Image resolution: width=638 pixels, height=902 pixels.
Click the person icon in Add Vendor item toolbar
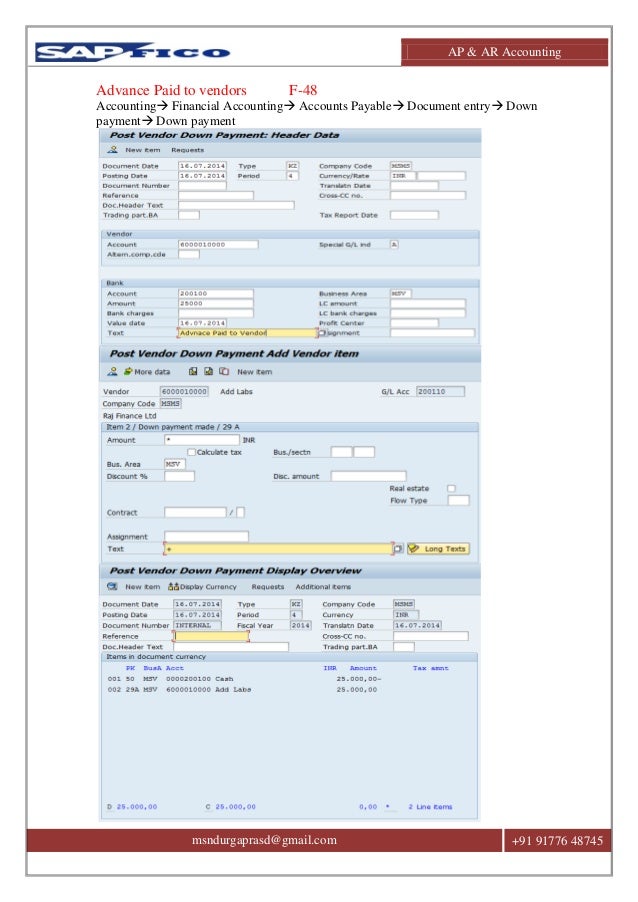[112, 372]
